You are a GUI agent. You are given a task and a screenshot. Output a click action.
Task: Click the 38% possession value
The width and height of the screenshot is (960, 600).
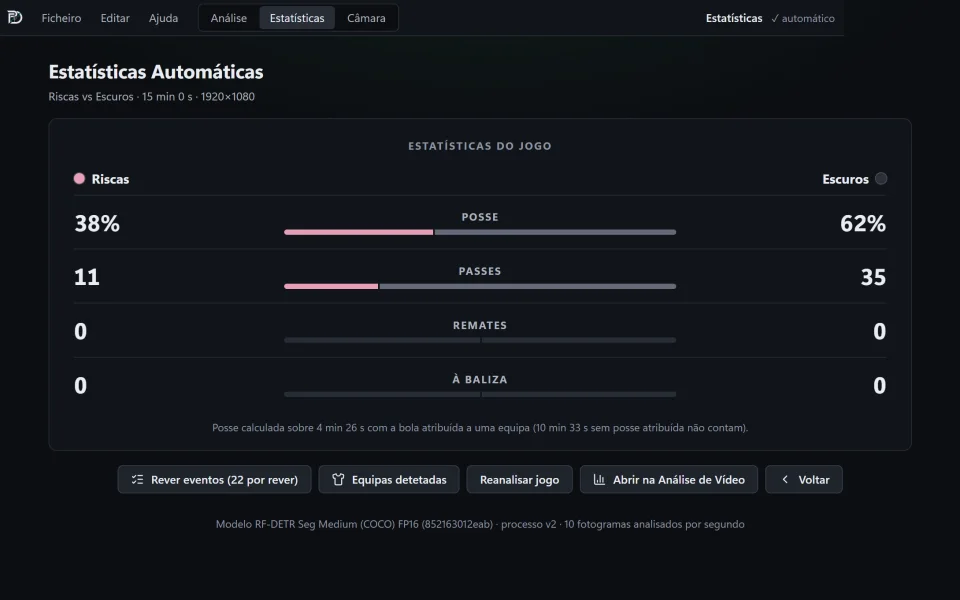click(97, 223)
